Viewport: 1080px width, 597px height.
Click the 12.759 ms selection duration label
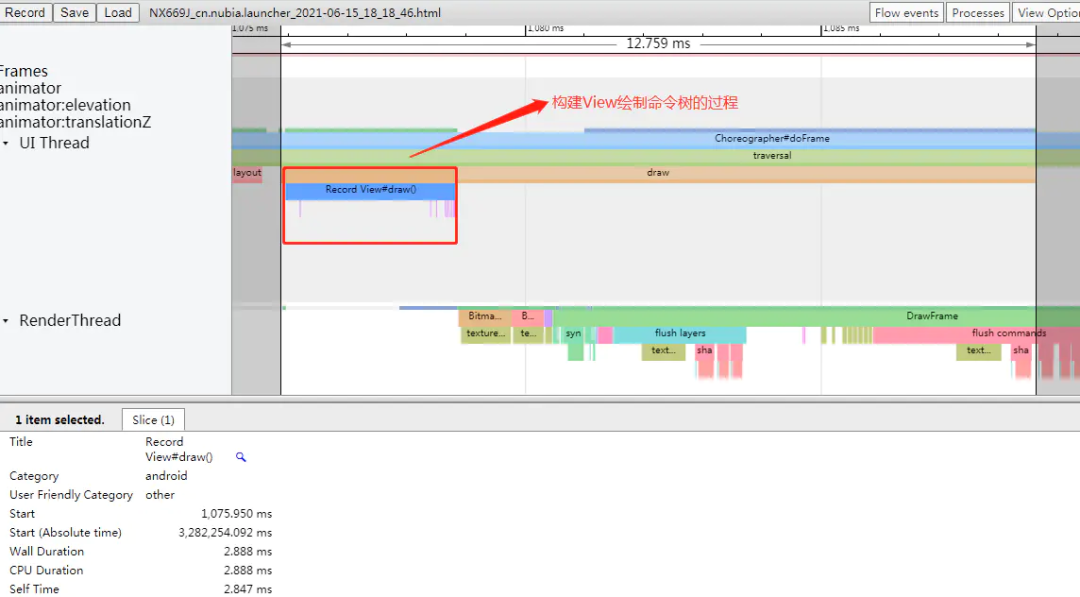click(658, 43)
